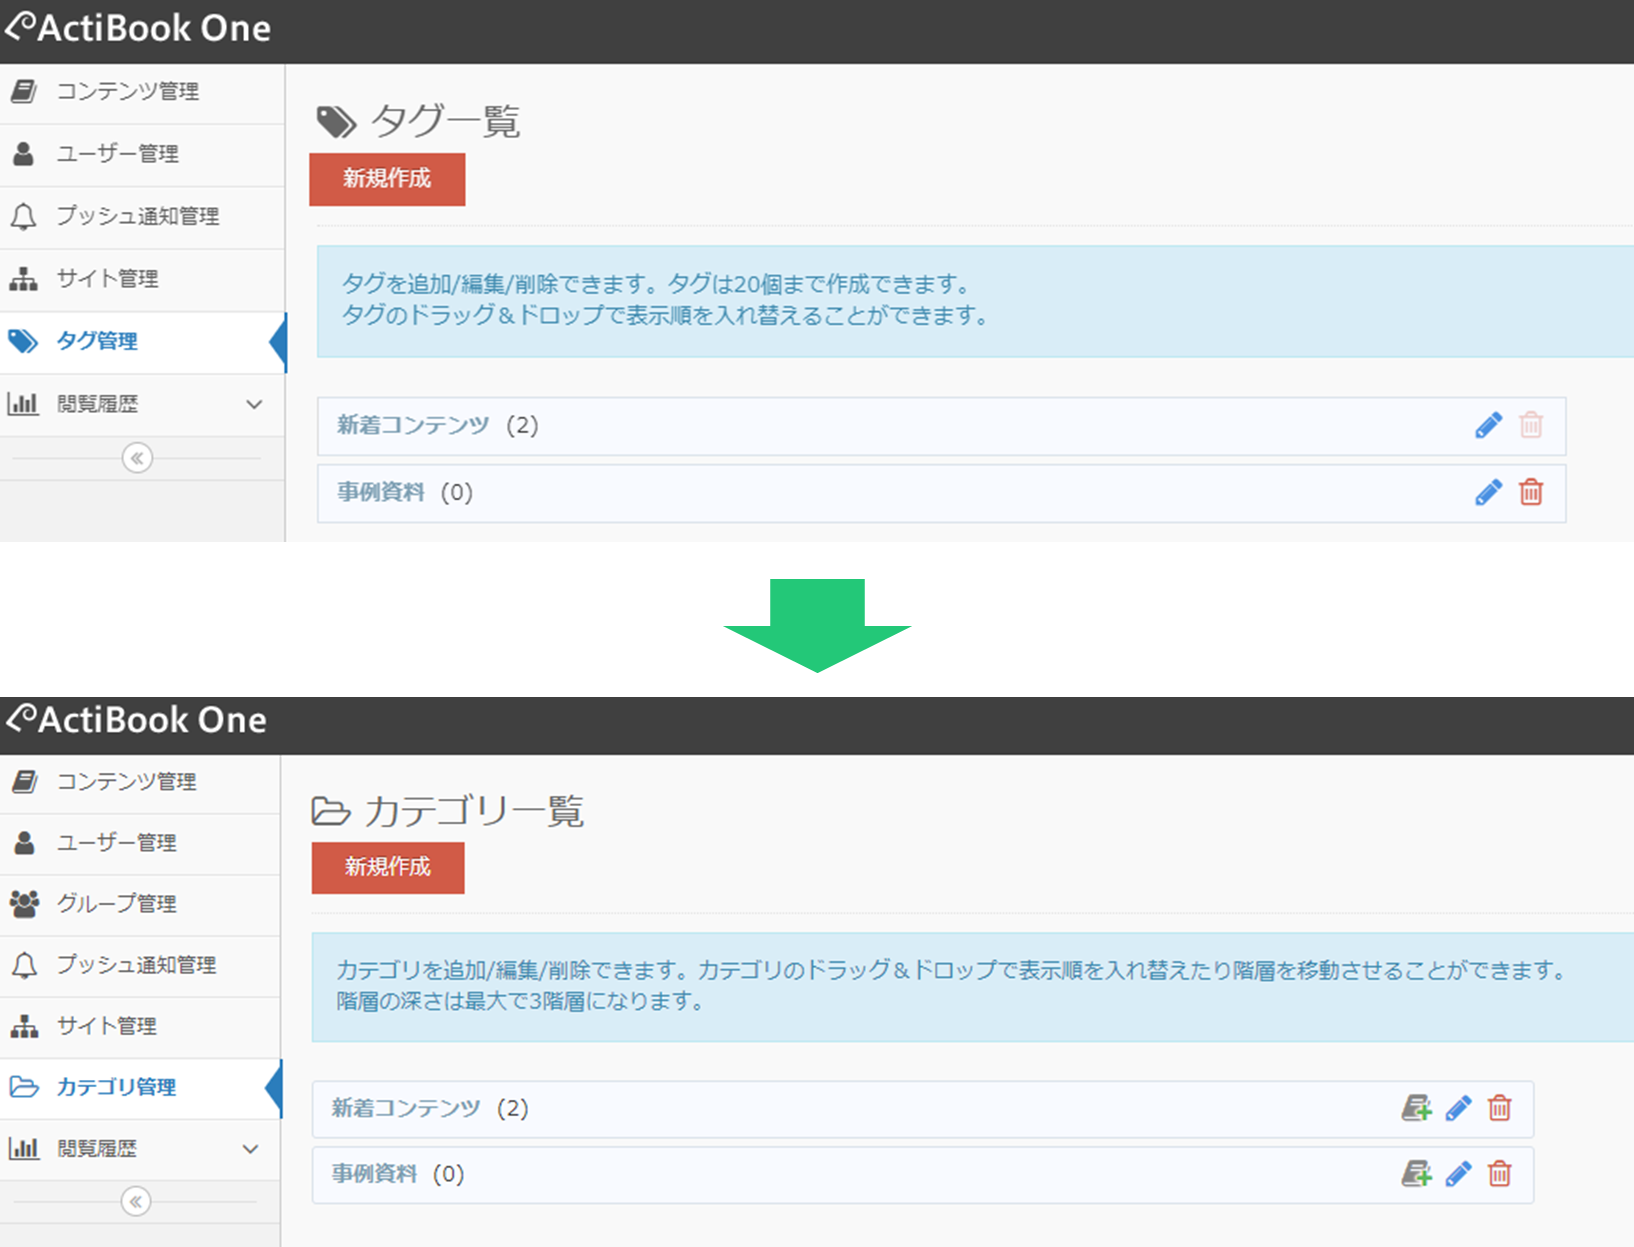Delete the 新着コンテンツ category via trash icon
Viewport: 1634px width, 1247px height.
tap(1500, 1108)
